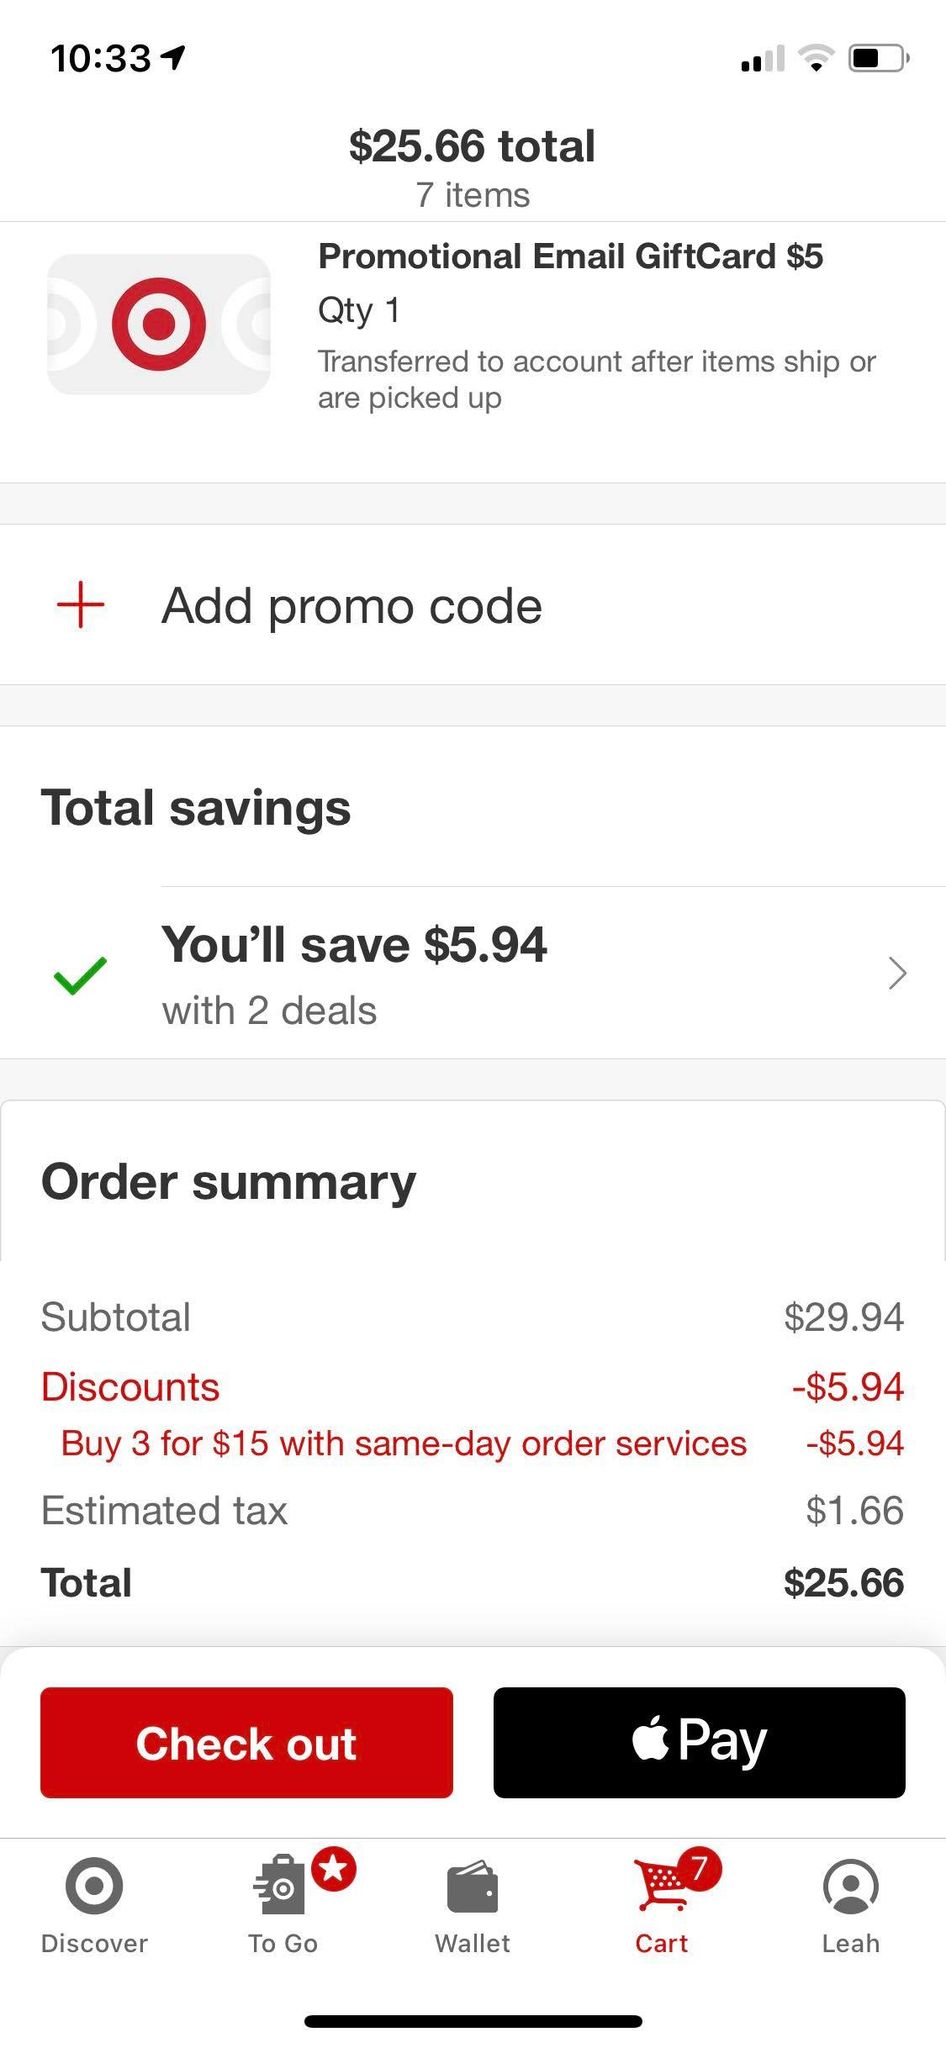Image resolution: width=946 pixels, height=2048 pixels.
Task: Tap the Promotional Email GiftCard $5 title
Action: (x=570, y=257)
